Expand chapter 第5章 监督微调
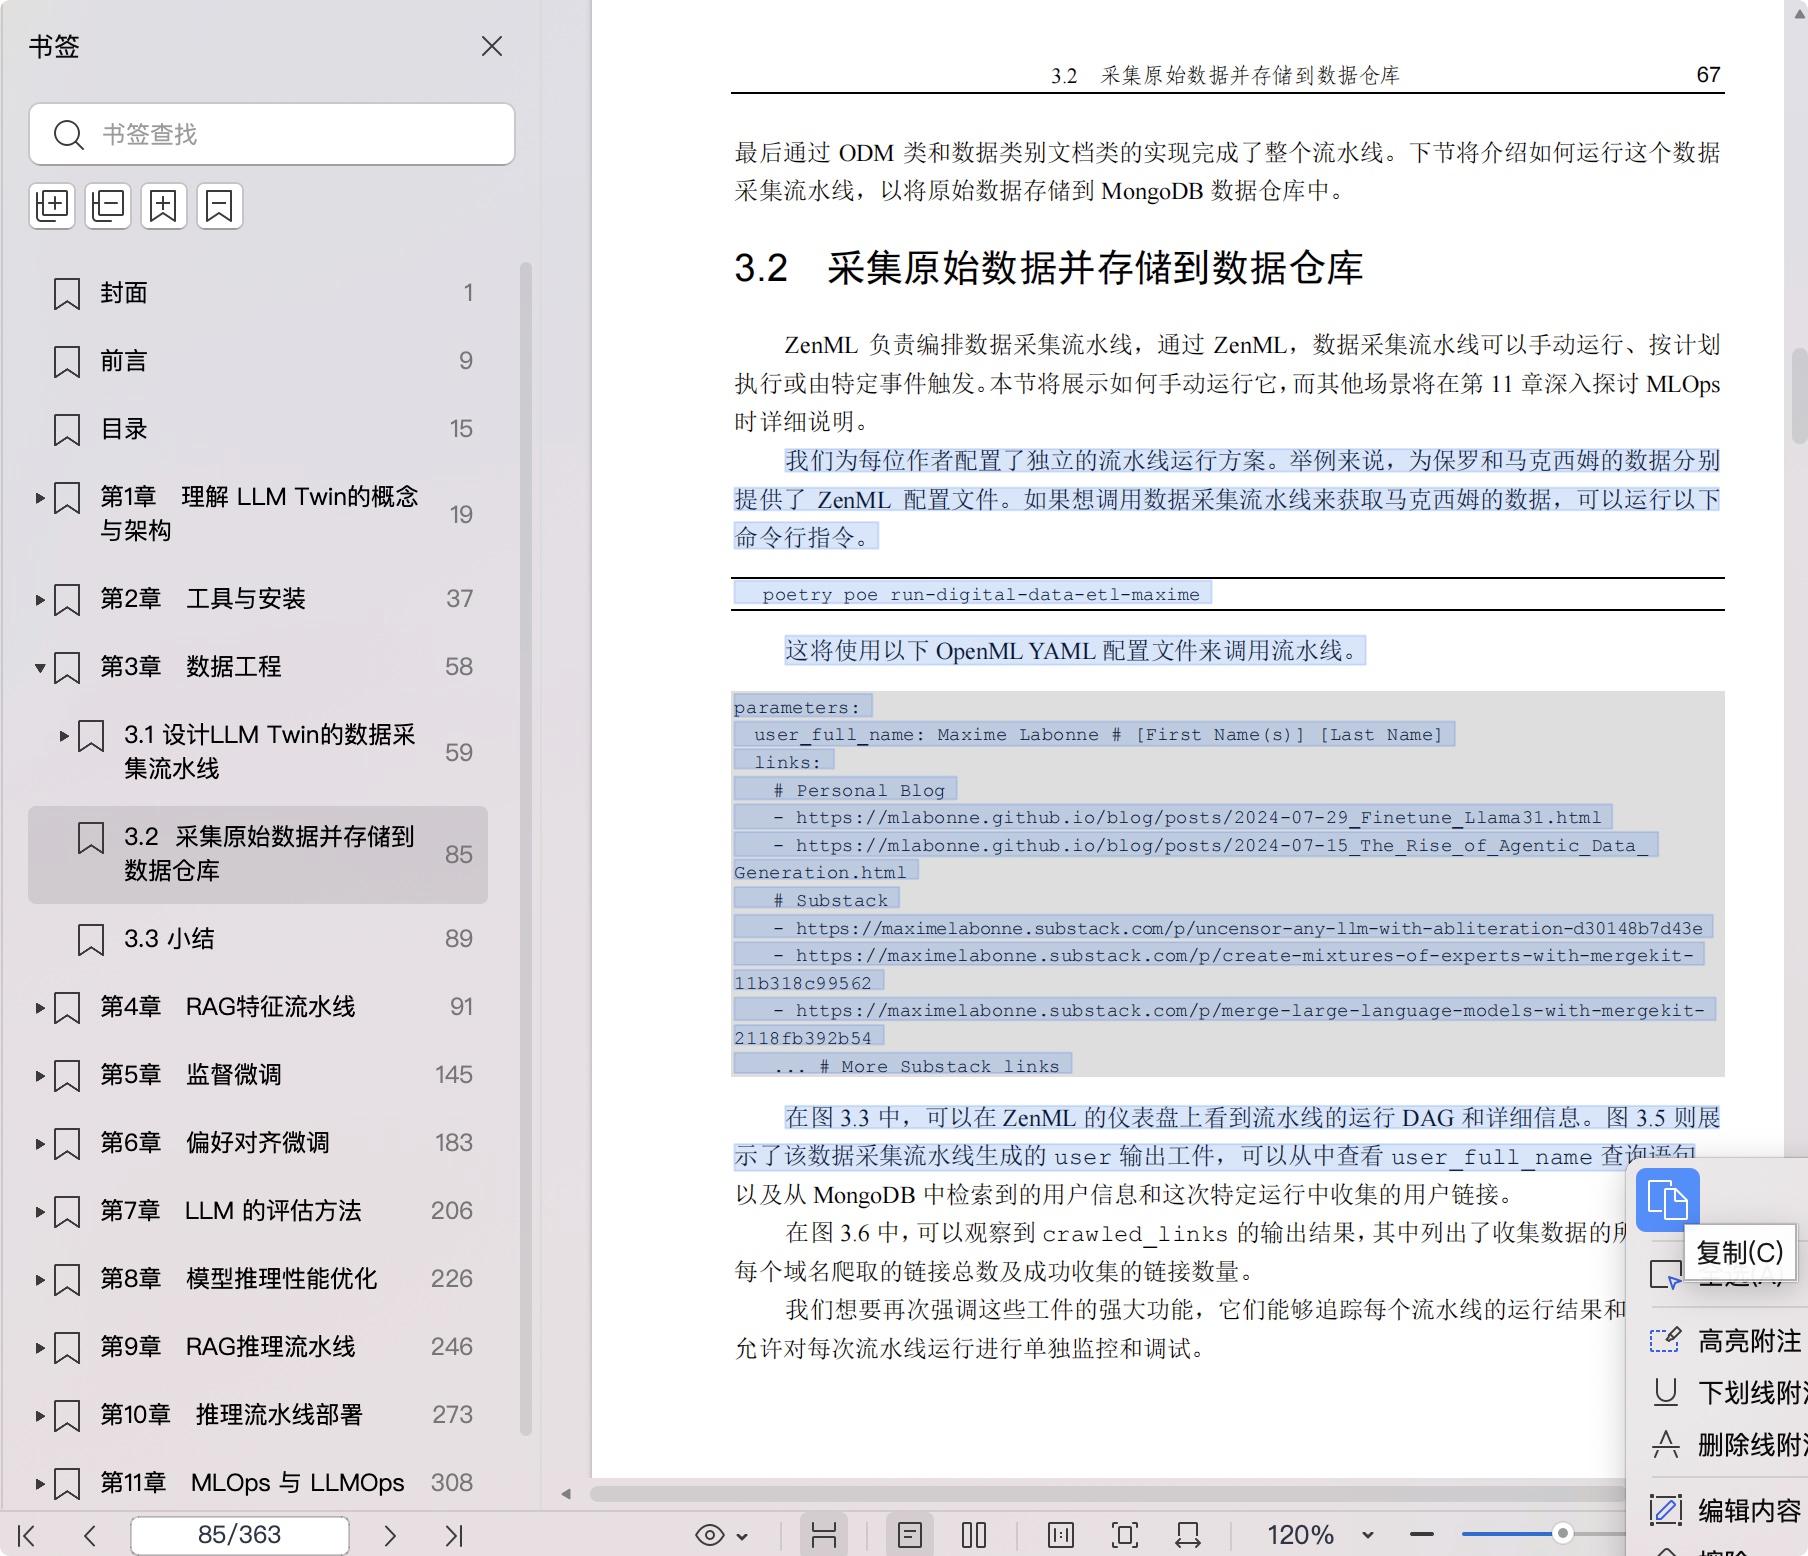The width and height of the screenshot is (1808, 1556). coord(40,1075)
